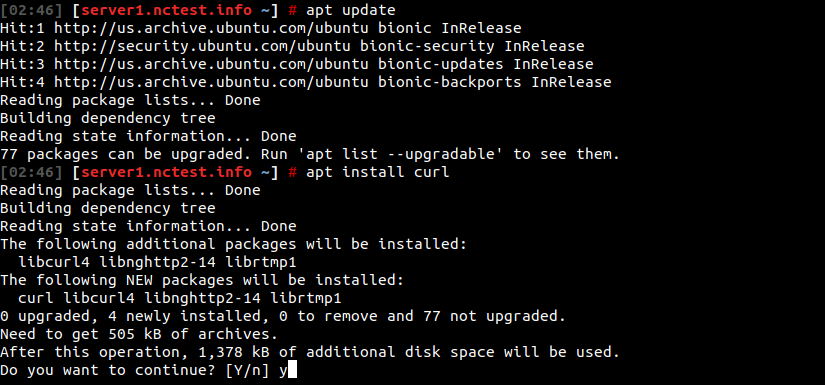Click the bionic-updates archive URL
Viewport: 825px width, 385px height.
(211, 64)
